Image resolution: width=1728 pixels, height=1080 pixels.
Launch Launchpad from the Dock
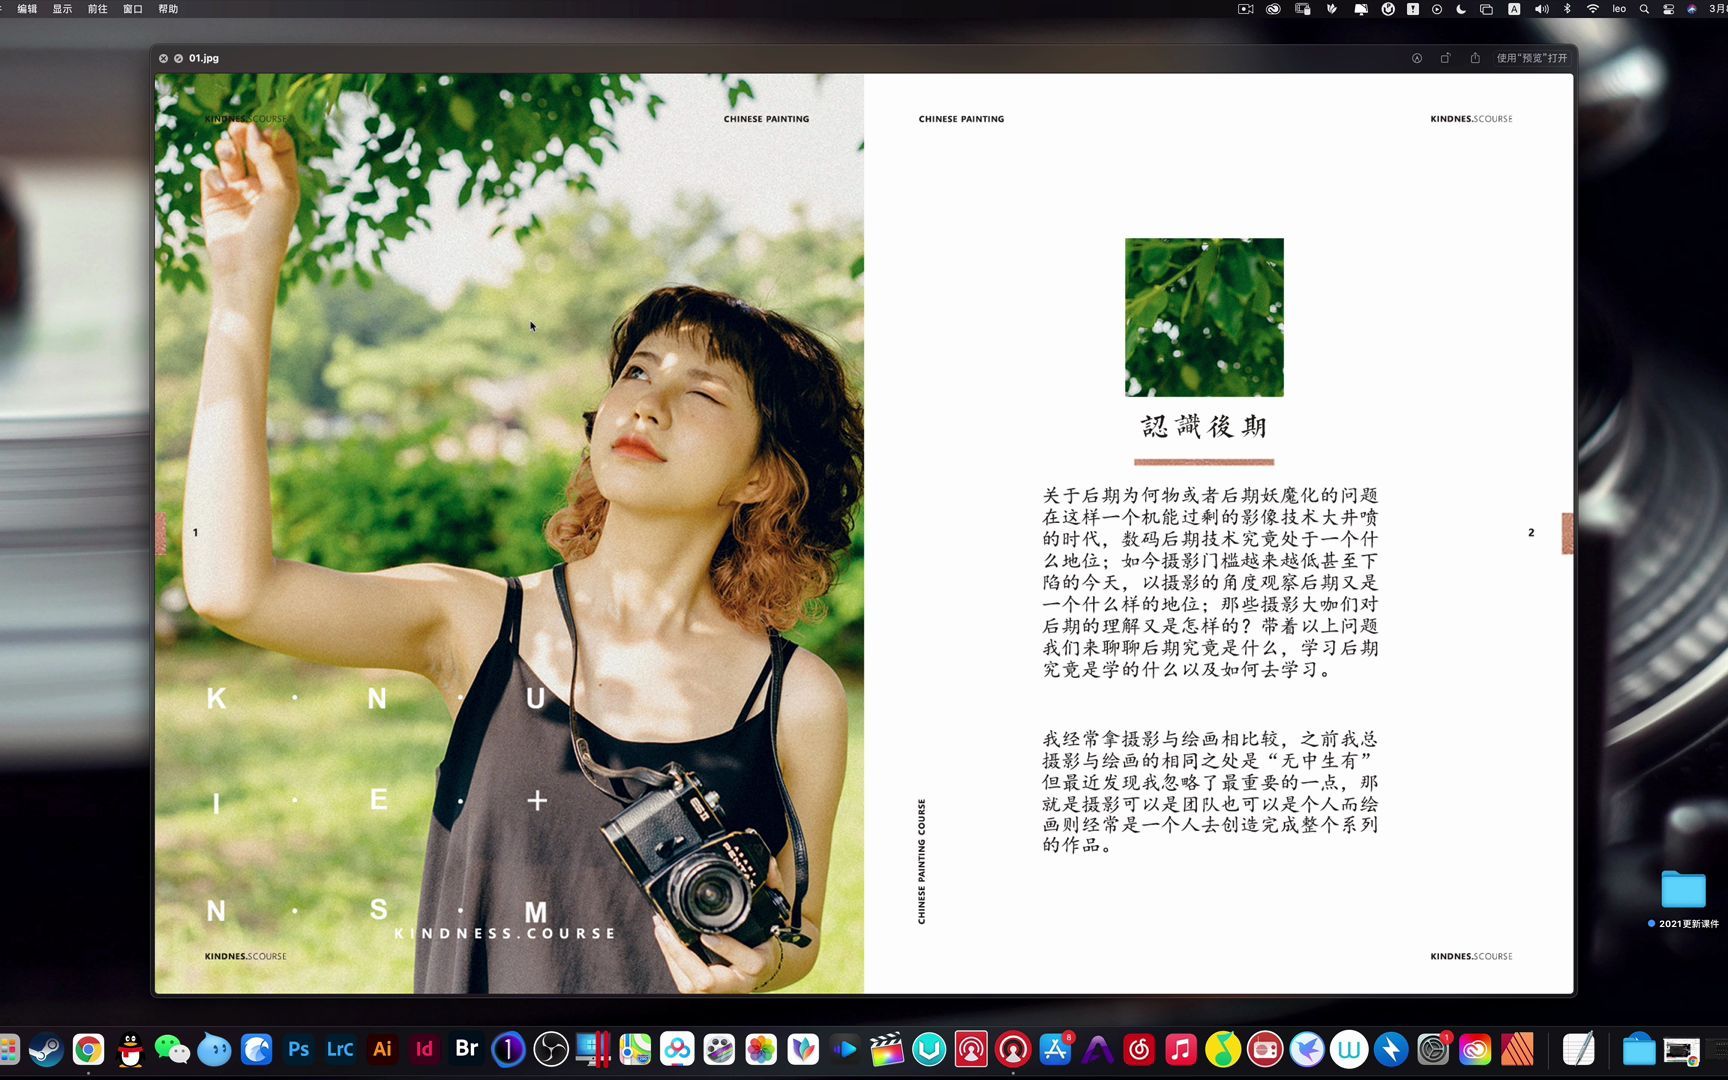point(8,1049)
